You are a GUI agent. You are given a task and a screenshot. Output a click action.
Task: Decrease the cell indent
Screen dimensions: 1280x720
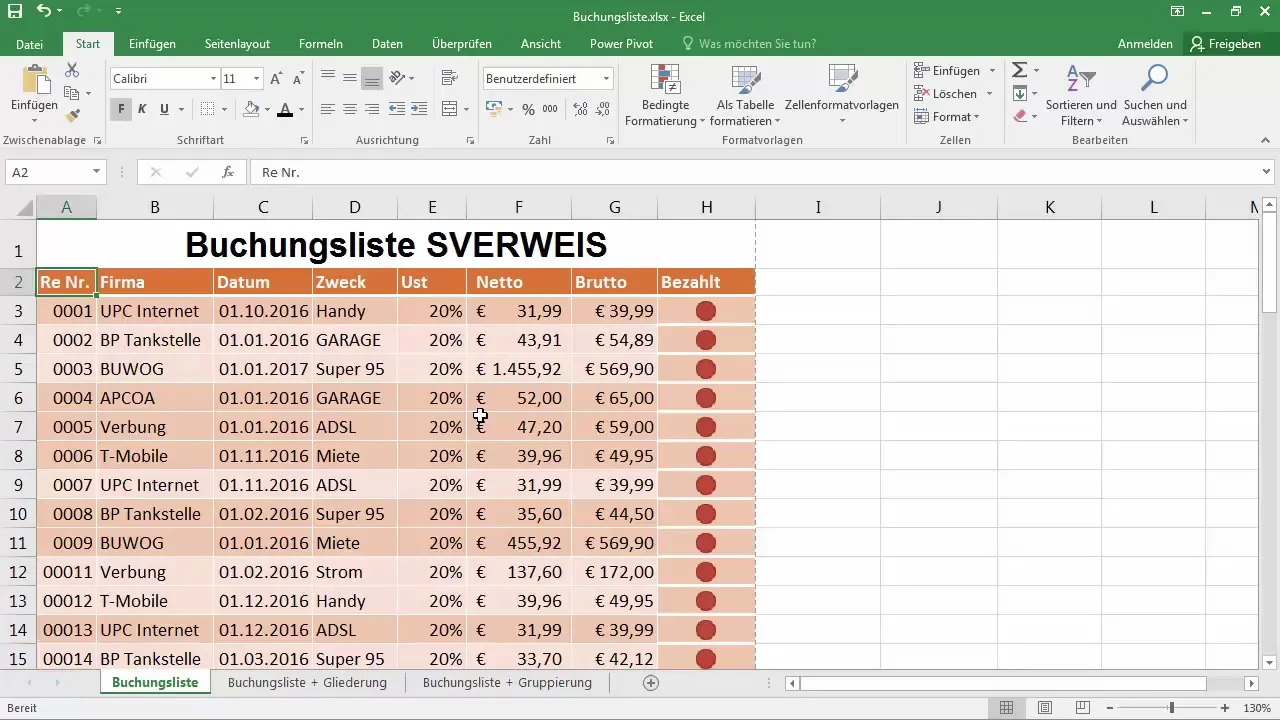pyautogui.click(x=397, y=109)
